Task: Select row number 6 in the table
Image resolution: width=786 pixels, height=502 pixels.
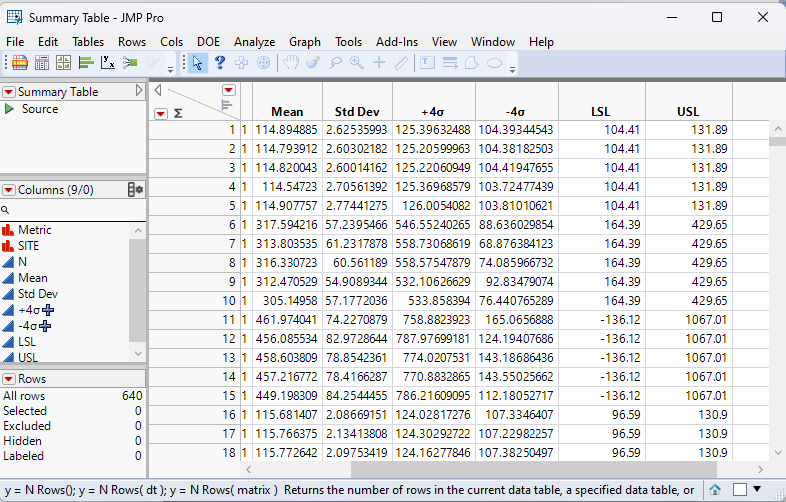Action: coord(194,225)
